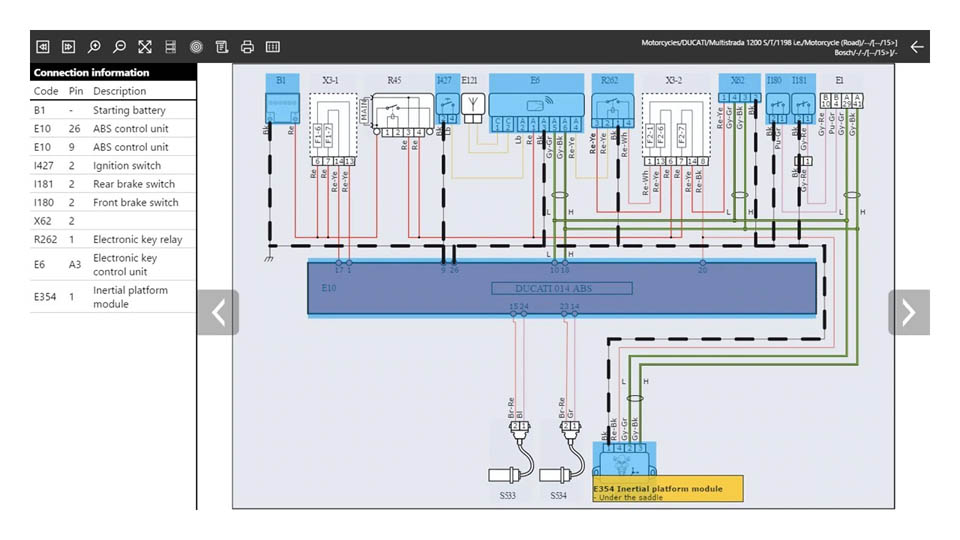Viewport: 960px width, 540px height.
Task: Click the rewind (previous page) toolbar icon
Action: (x=43, y=47)
